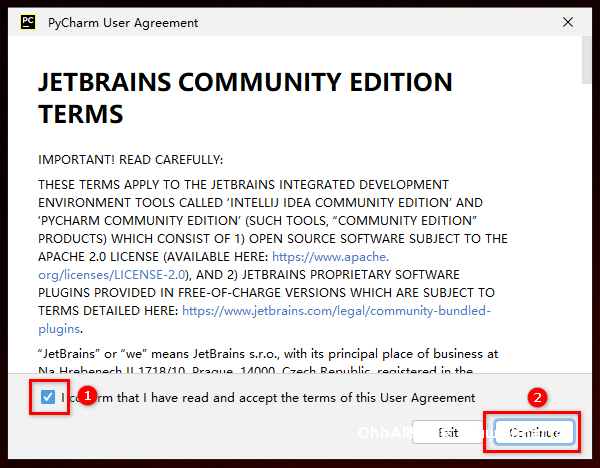Open the JetBrains community-bundled-plugins link

[264, 320]
